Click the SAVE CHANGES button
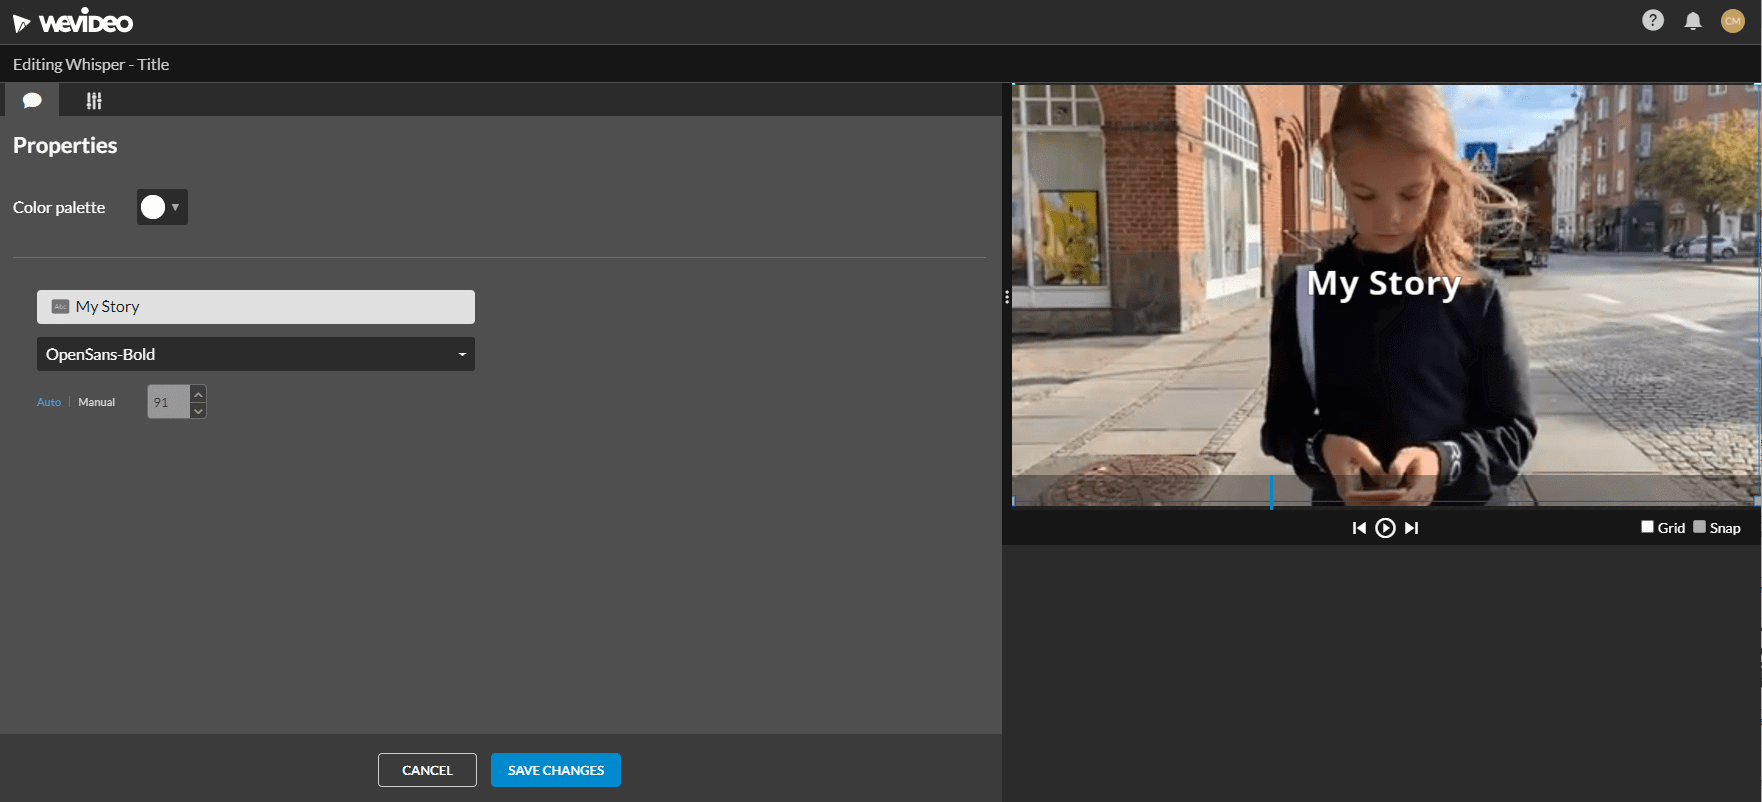Screen dimensions: 1762x802 pos(555,770)
